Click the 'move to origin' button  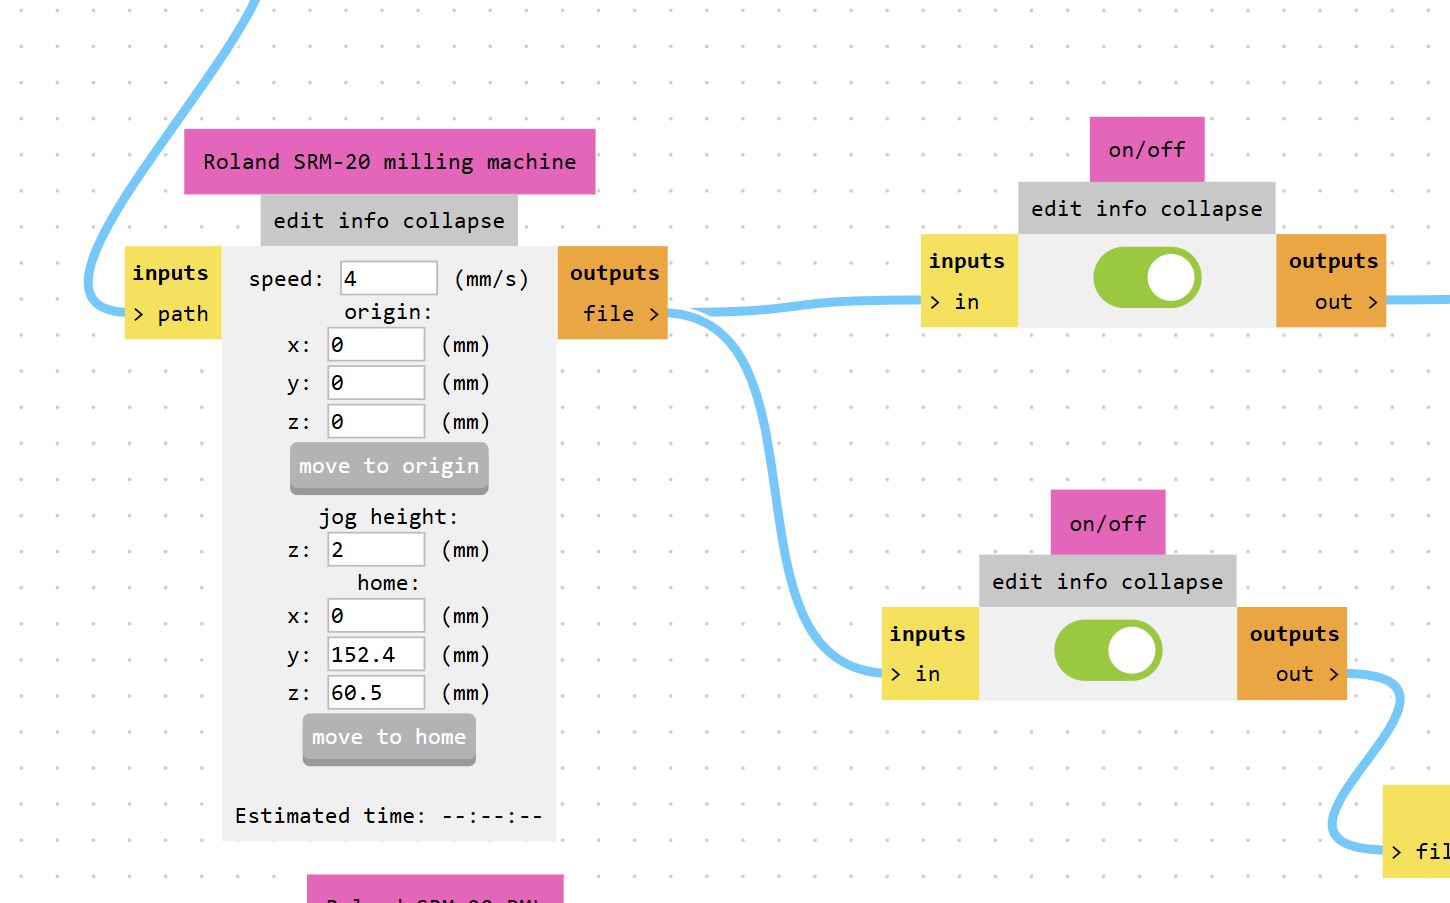389,467
